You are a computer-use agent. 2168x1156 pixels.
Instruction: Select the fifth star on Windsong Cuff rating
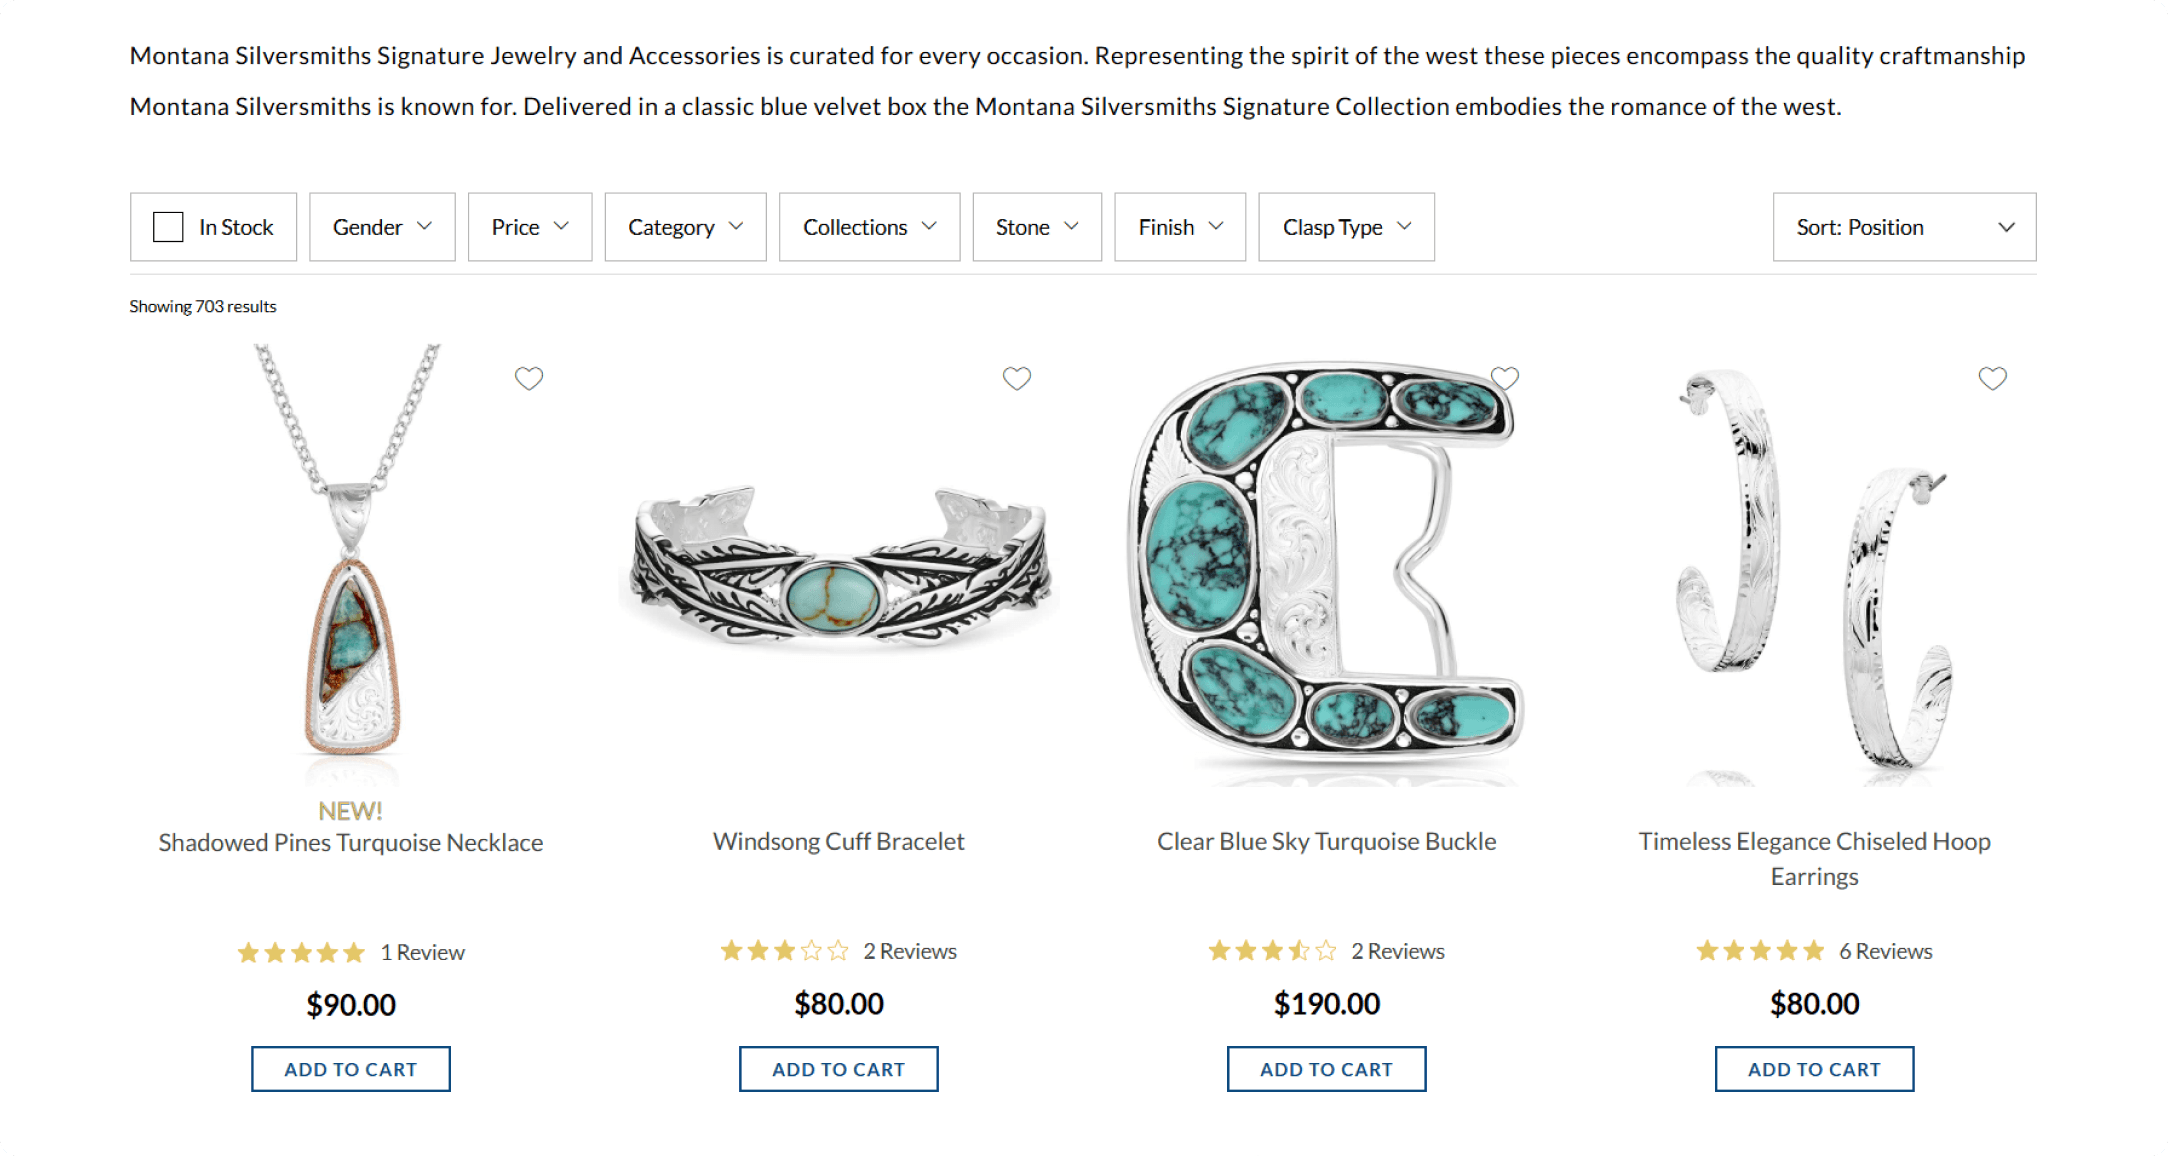(x=840, y=951)
